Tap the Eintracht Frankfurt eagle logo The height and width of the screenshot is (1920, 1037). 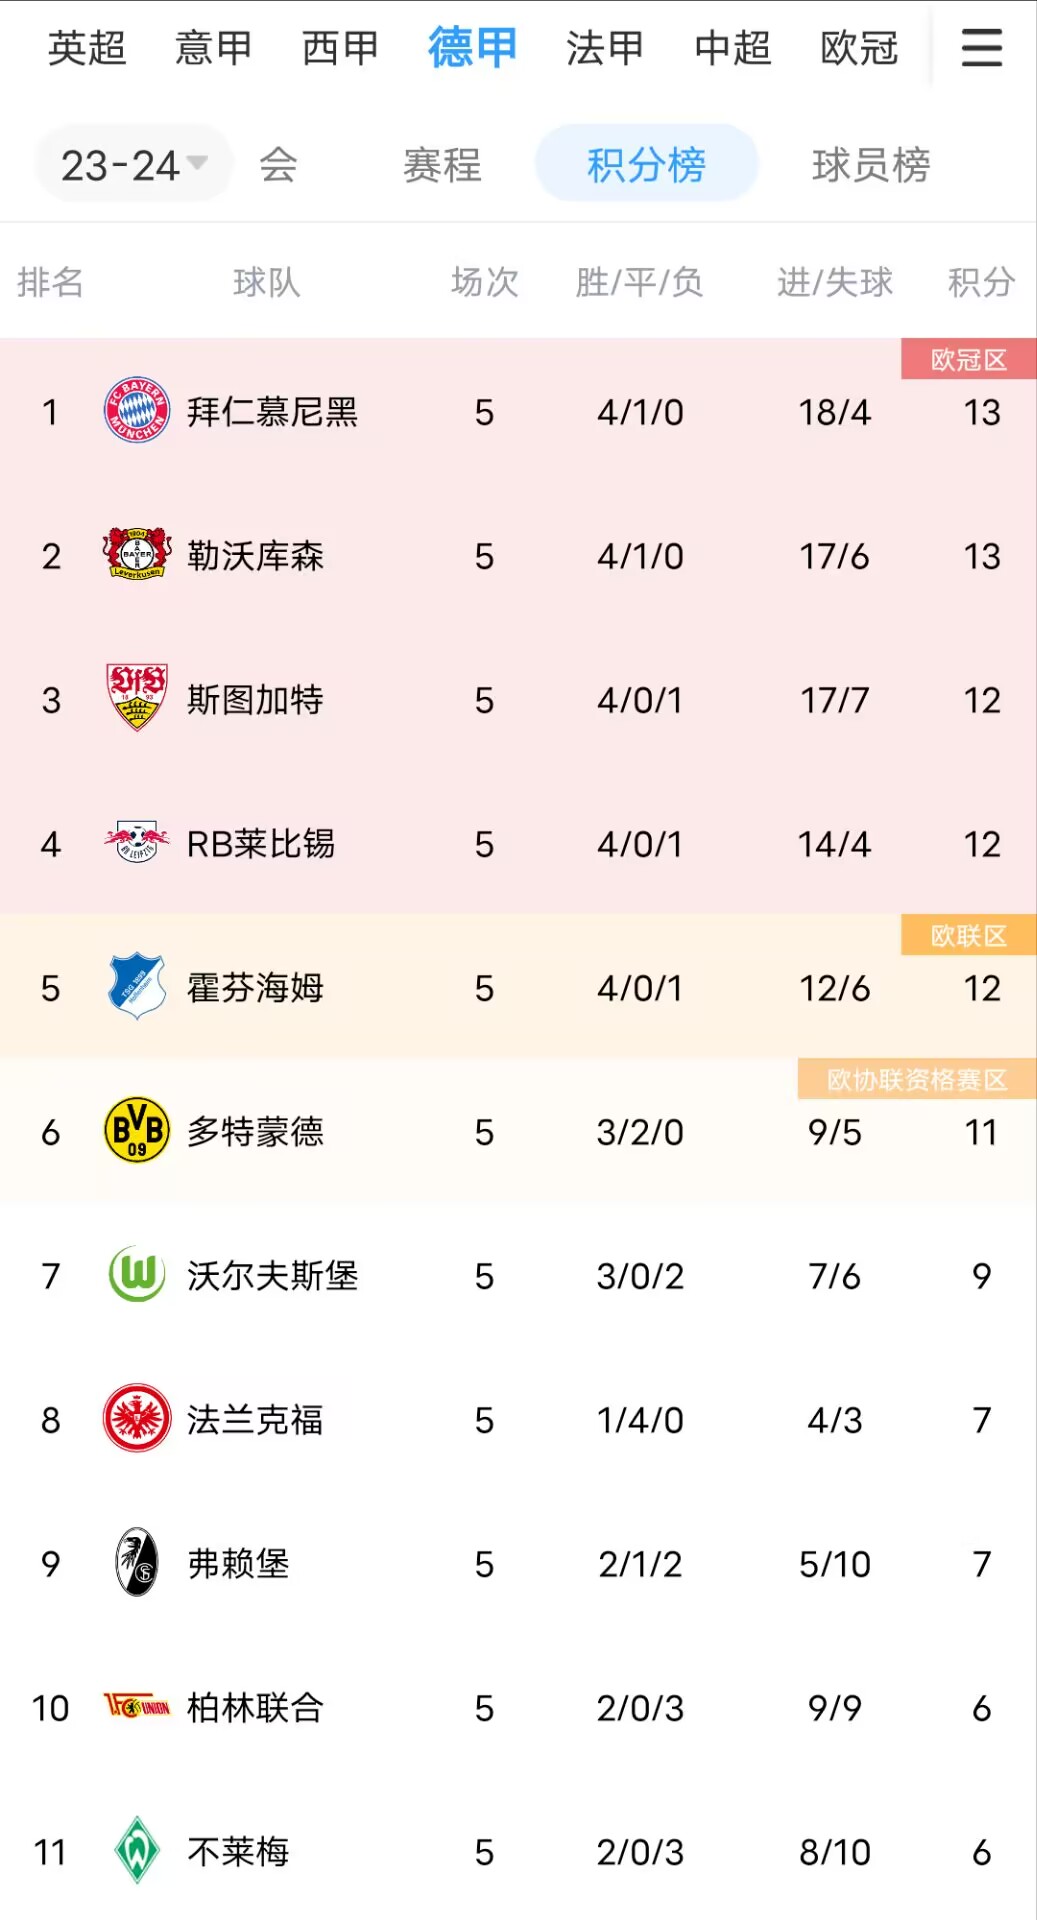[137, 1418]
